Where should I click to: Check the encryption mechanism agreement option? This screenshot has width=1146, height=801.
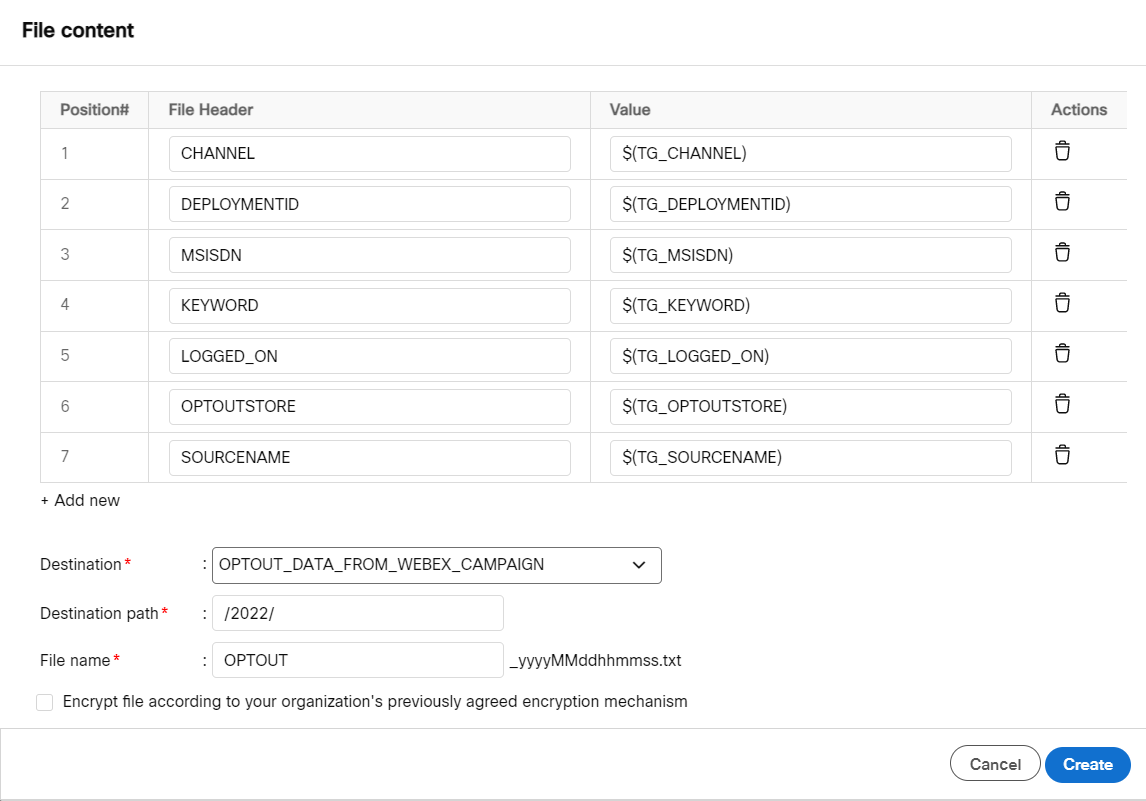(x=44, y=702)
